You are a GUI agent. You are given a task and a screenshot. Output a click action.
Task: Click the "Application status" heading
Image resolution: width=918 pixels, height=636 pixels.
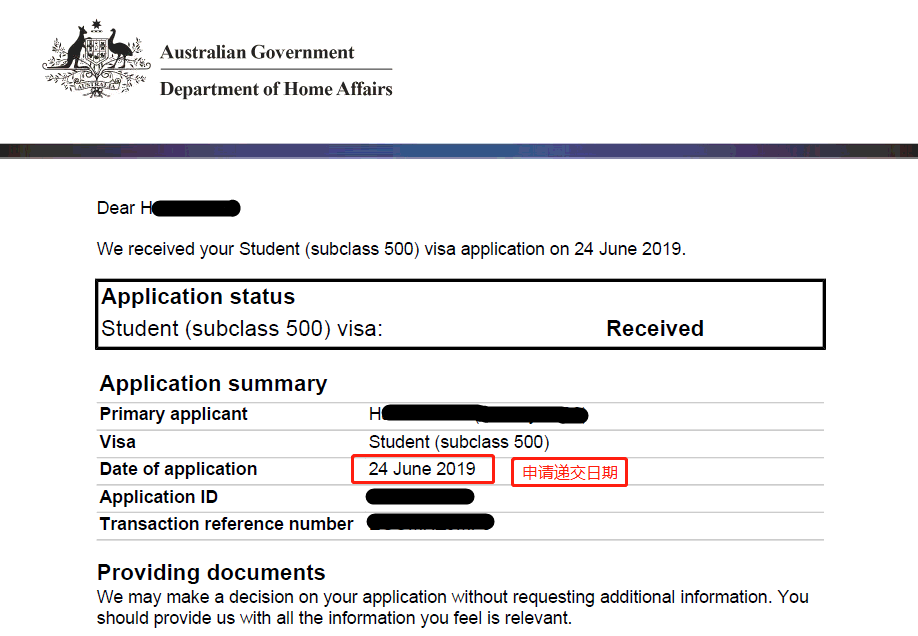(x=198, y=297)
